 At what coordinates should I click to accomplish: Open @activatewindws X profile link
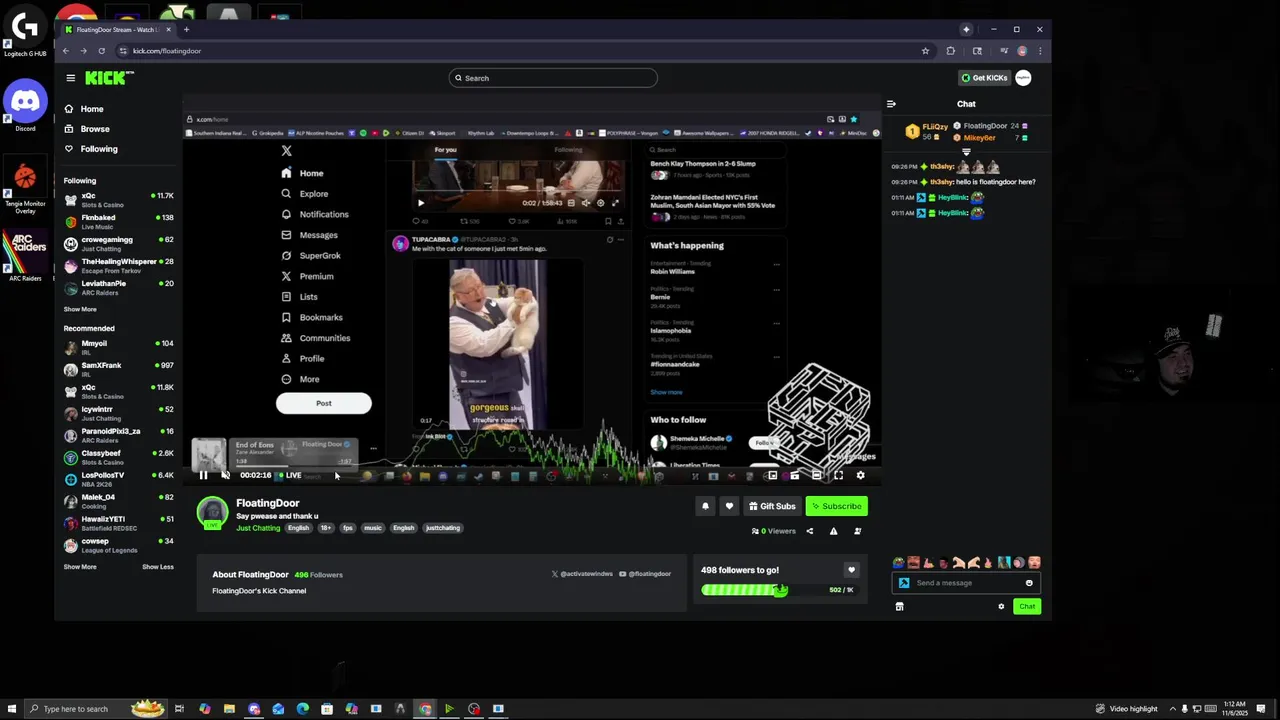point(582,574)
